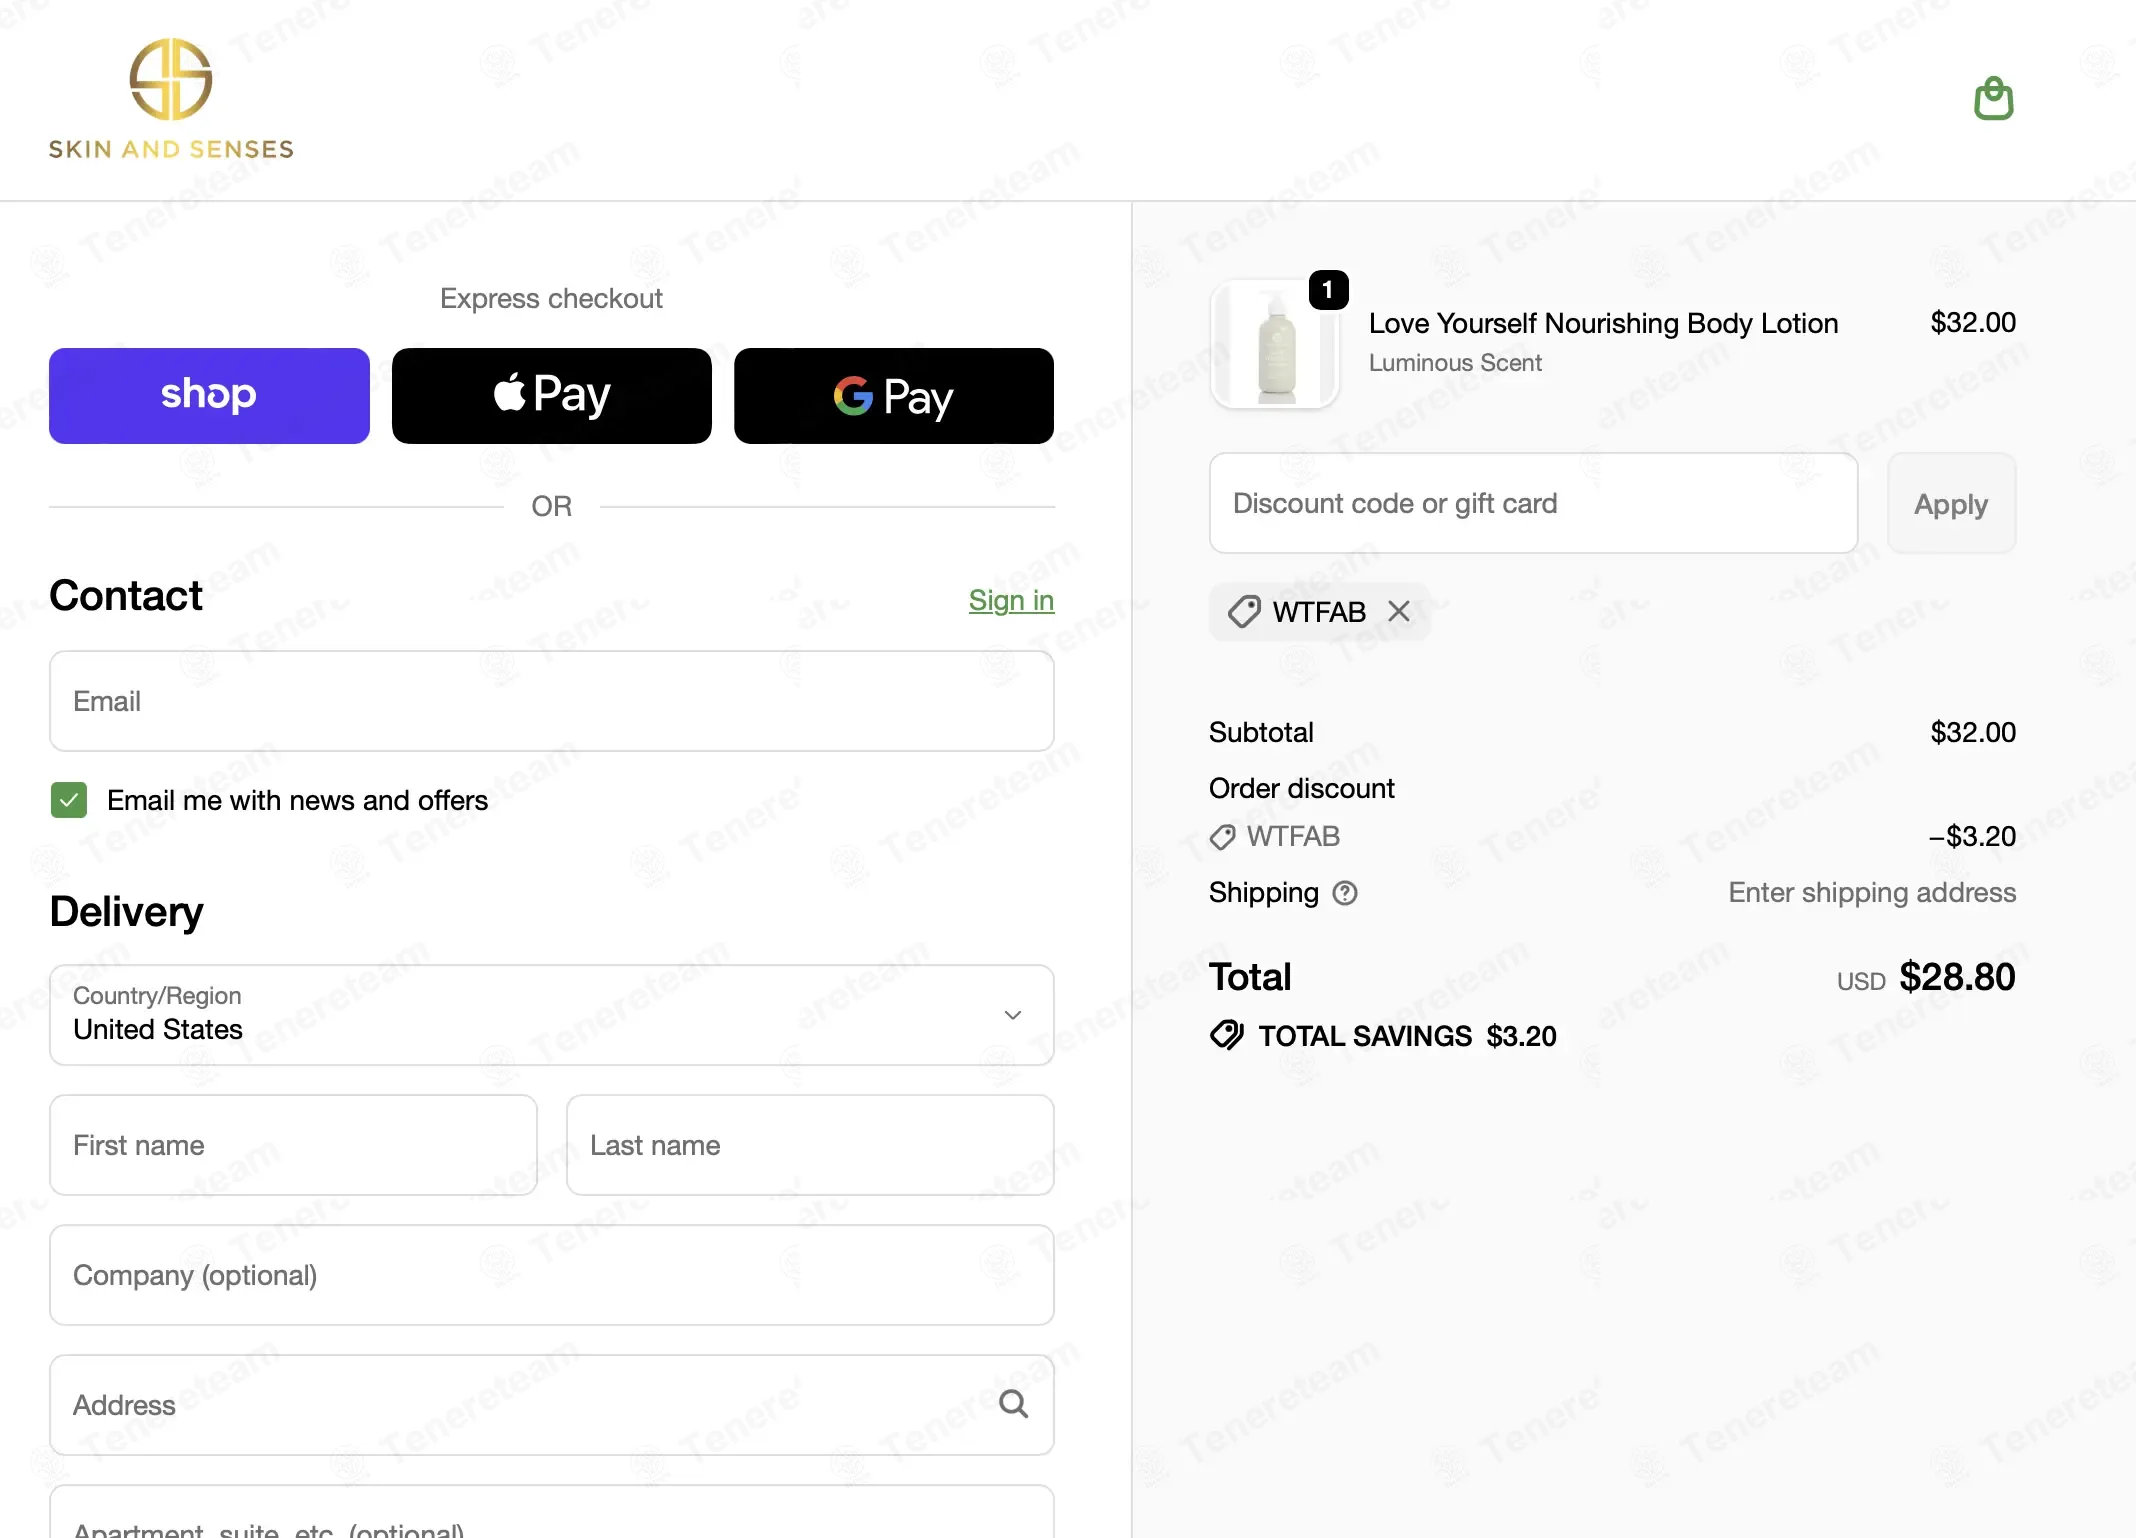Click the Apply discount button
The width and height of the screenshot is (2136, 1538).
(x=1951, y=503)
